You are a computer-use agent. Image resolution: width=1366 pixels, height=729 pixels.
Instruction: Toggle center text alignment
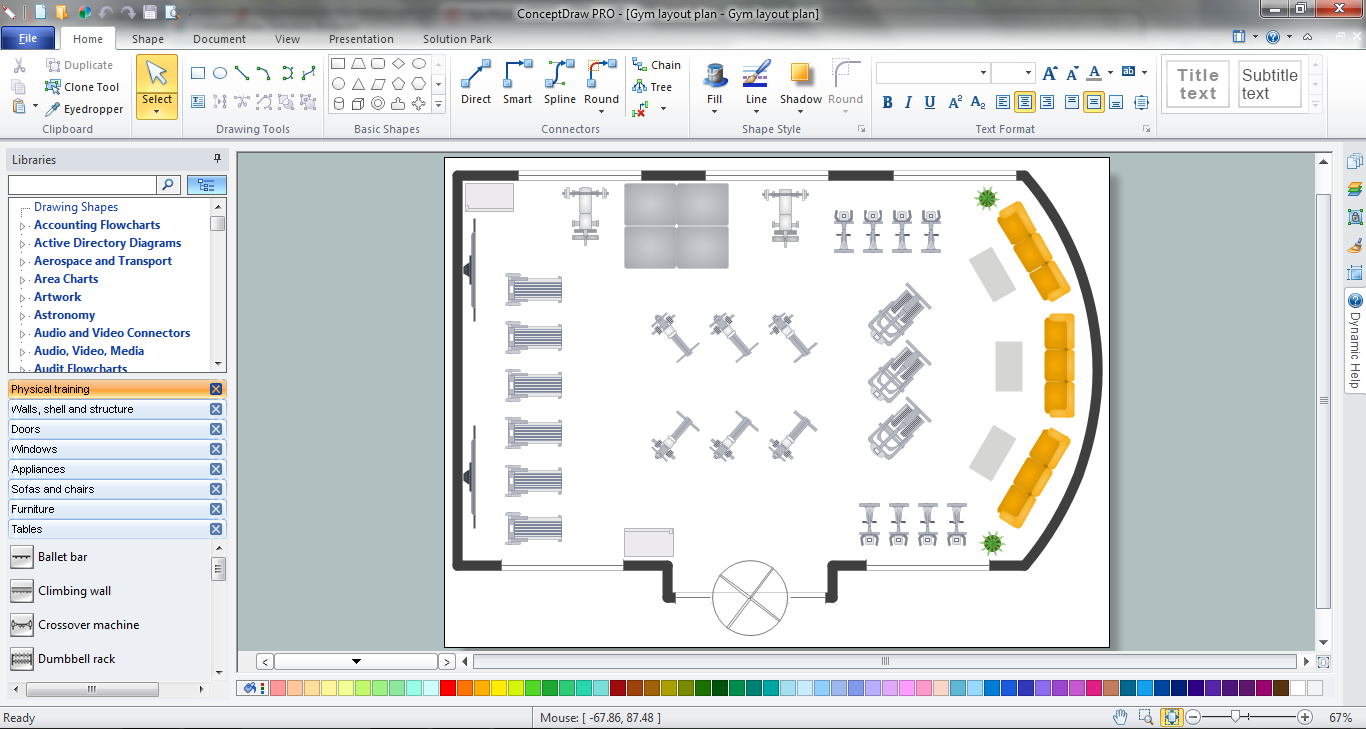pyautogui.click(x=1025, y=102)
